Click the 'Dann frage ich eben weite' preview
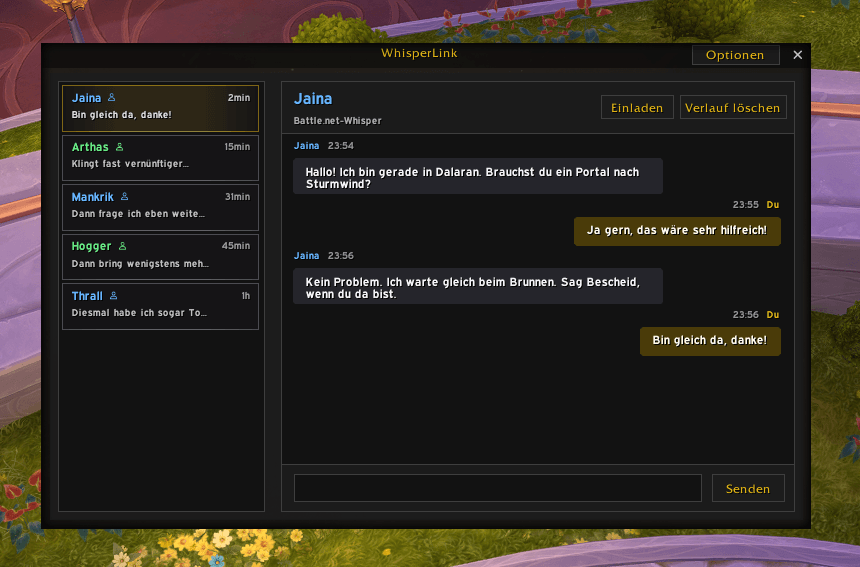The image size is (860, 567). 138,214
